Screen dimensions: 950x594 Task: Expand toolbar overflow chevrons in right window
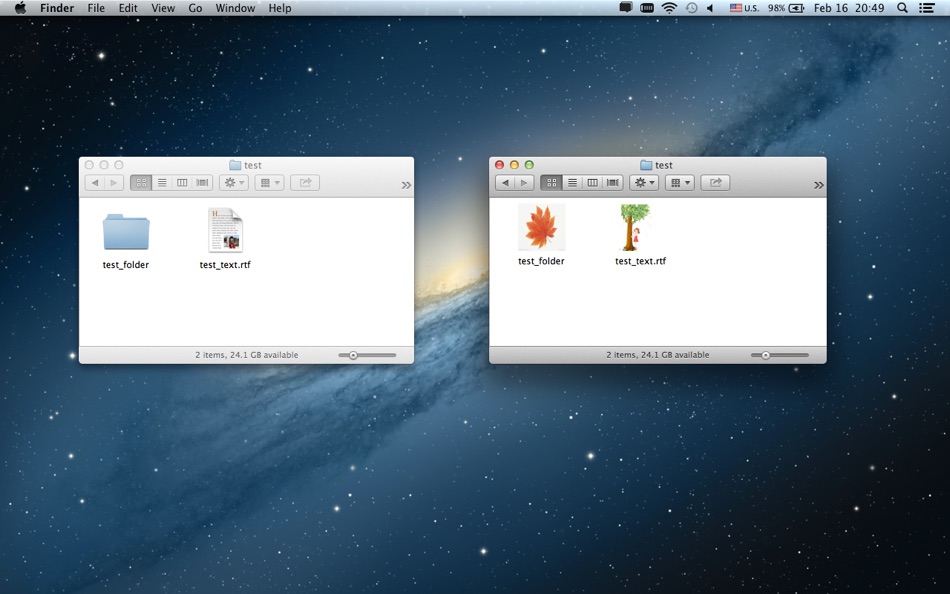(819, 185)
